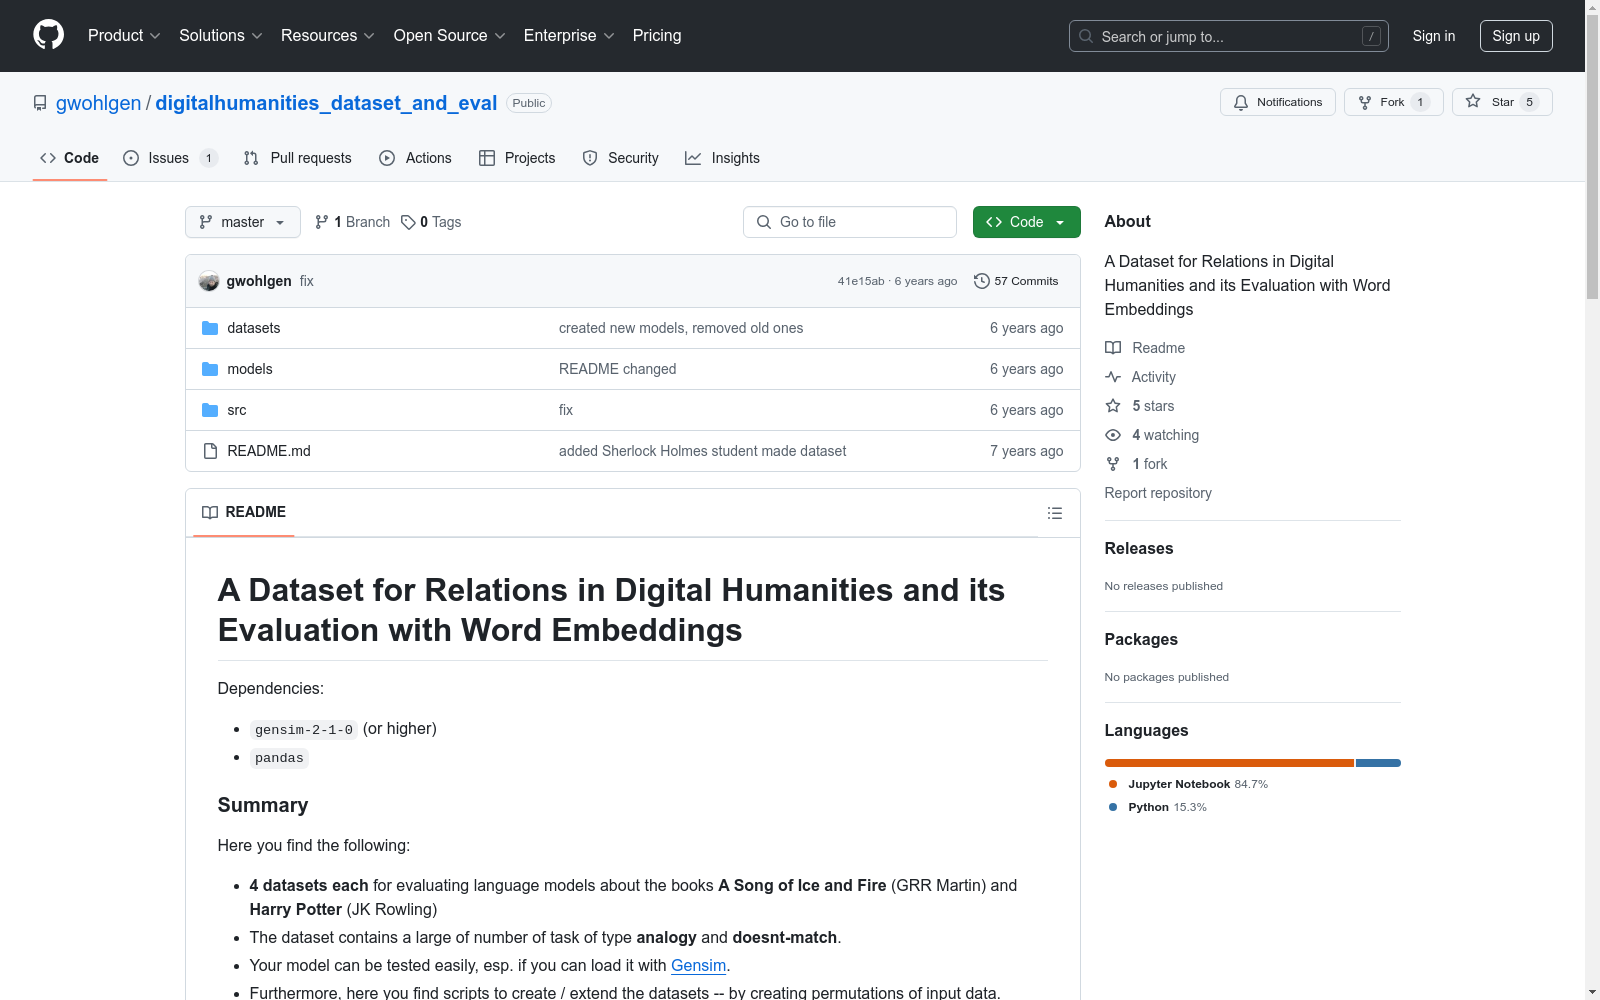Click the fork icon beside 1 fork
This screenshot has width=1600, height=1000.
(x=1113, y=464)
